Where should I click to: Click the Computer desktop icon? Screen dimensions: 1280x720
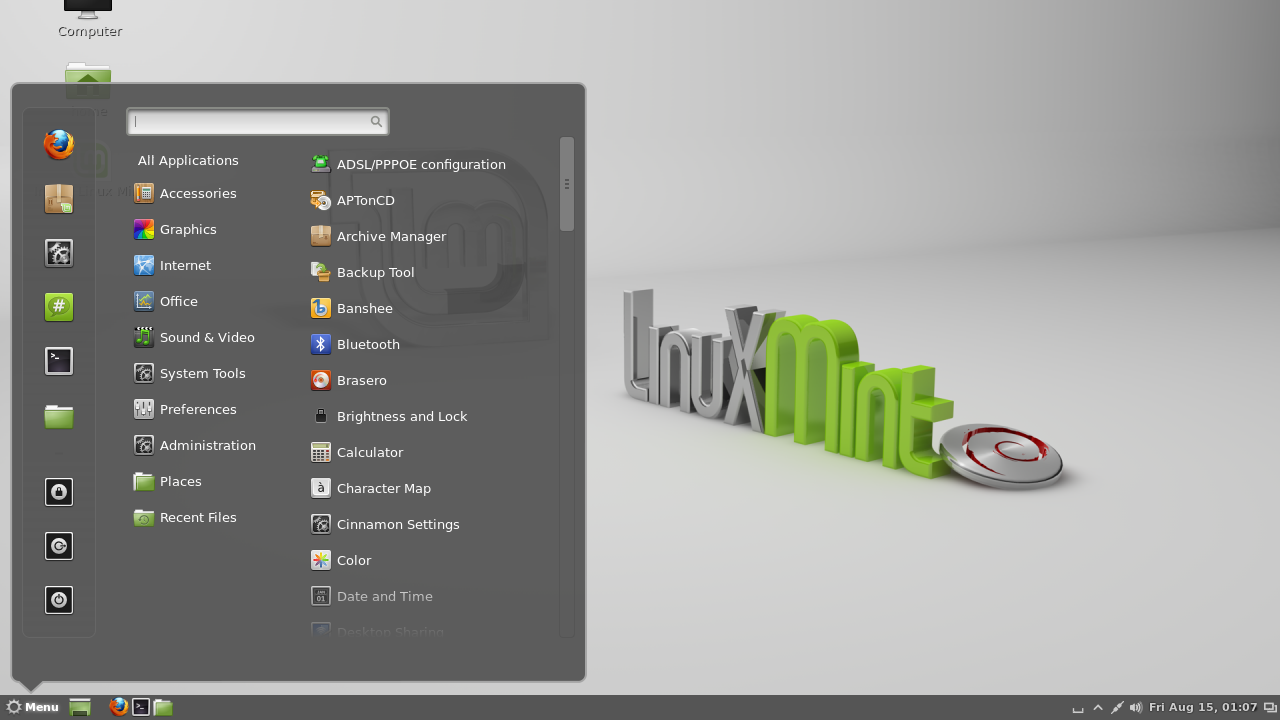click(x=89, y=19)
